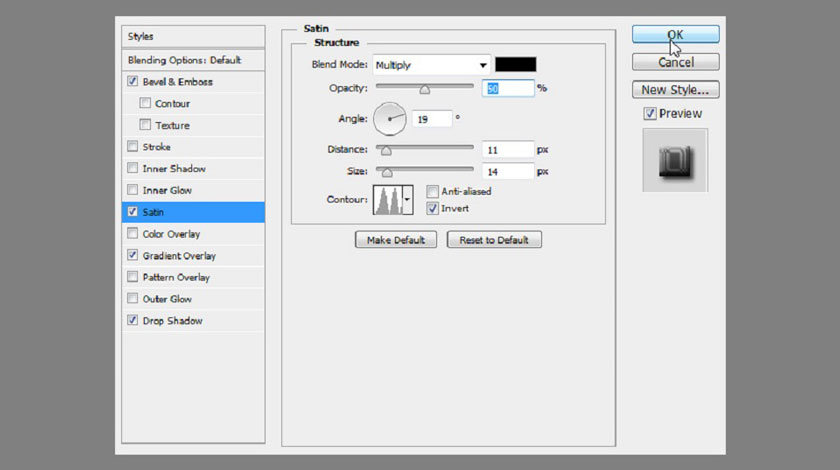Image resolution: width=840 pixels, height=470 pixels.
Task: Enable the Color Overlay checkbox
Action: [x=132, y=233]
